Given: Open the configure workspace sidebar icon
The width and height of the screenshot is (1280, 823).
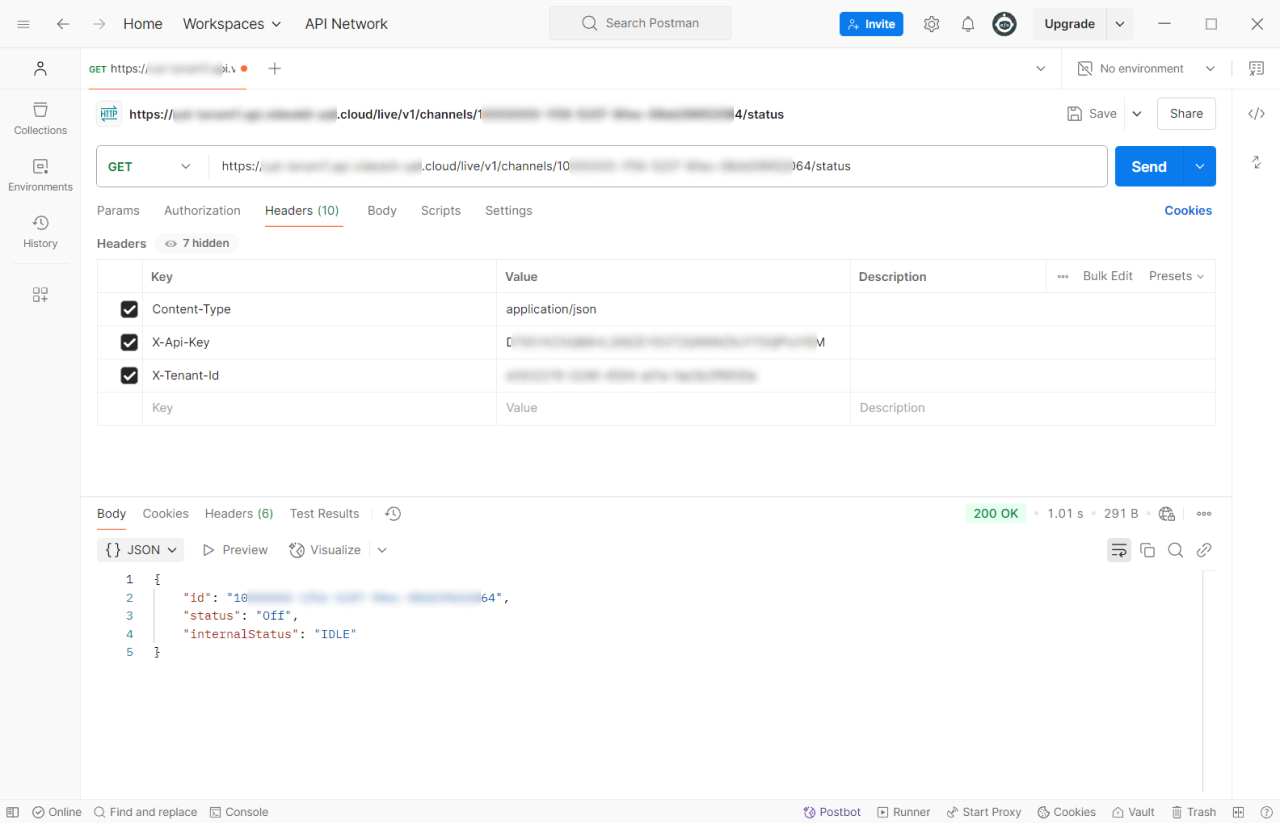Looking at the screenshot, I should 40,295.
